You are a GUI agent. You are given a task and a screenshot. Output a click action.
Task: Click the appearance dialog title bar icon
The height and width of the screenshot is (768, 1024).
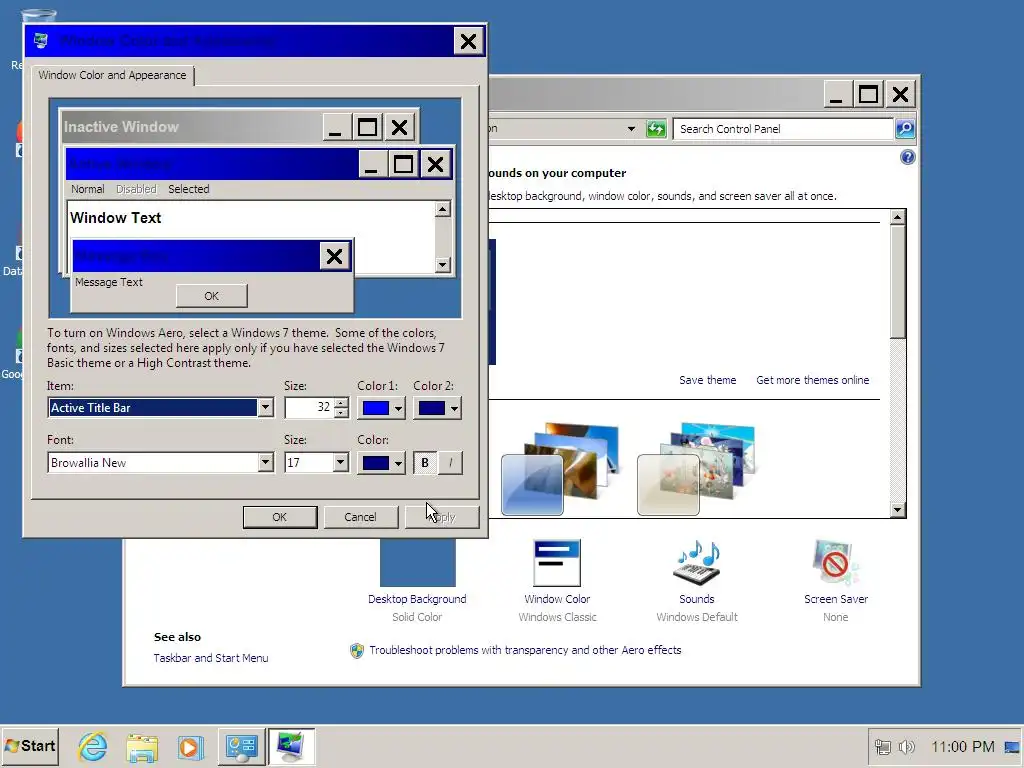point(41,40)
